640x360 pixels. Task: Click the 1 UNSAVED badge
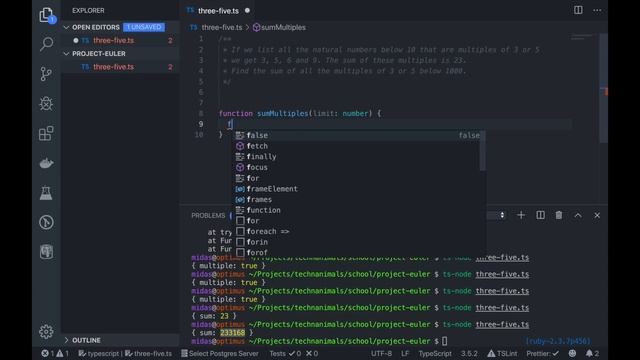pos(144,27)
